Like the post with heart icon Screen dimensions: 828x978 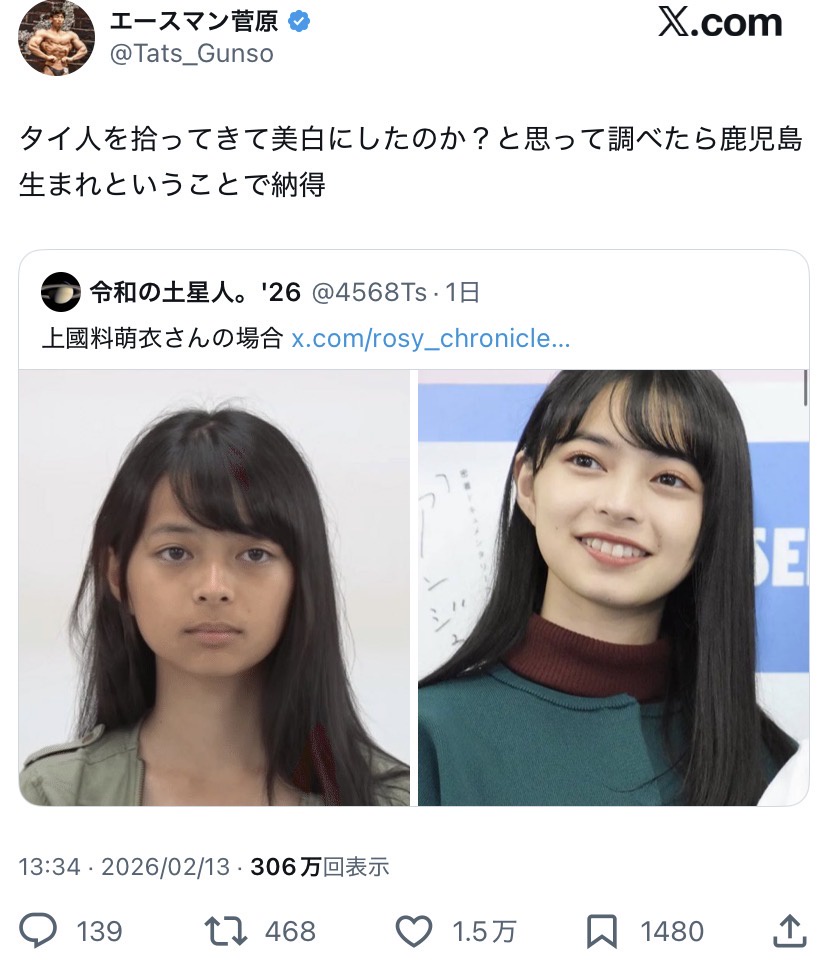click(x=414, y=931)
